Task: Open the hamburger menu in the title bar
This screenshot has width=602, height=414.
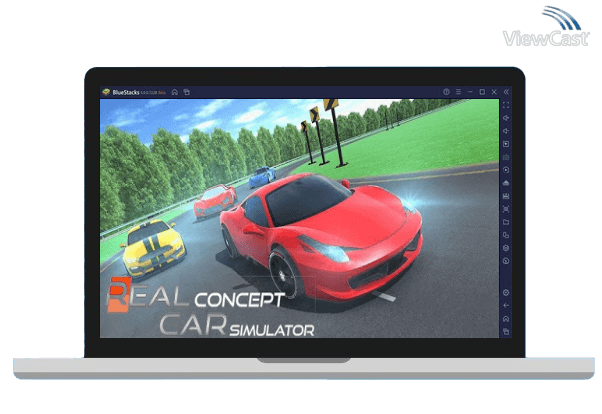Action: pyautogui.click(x=458, y=92)
